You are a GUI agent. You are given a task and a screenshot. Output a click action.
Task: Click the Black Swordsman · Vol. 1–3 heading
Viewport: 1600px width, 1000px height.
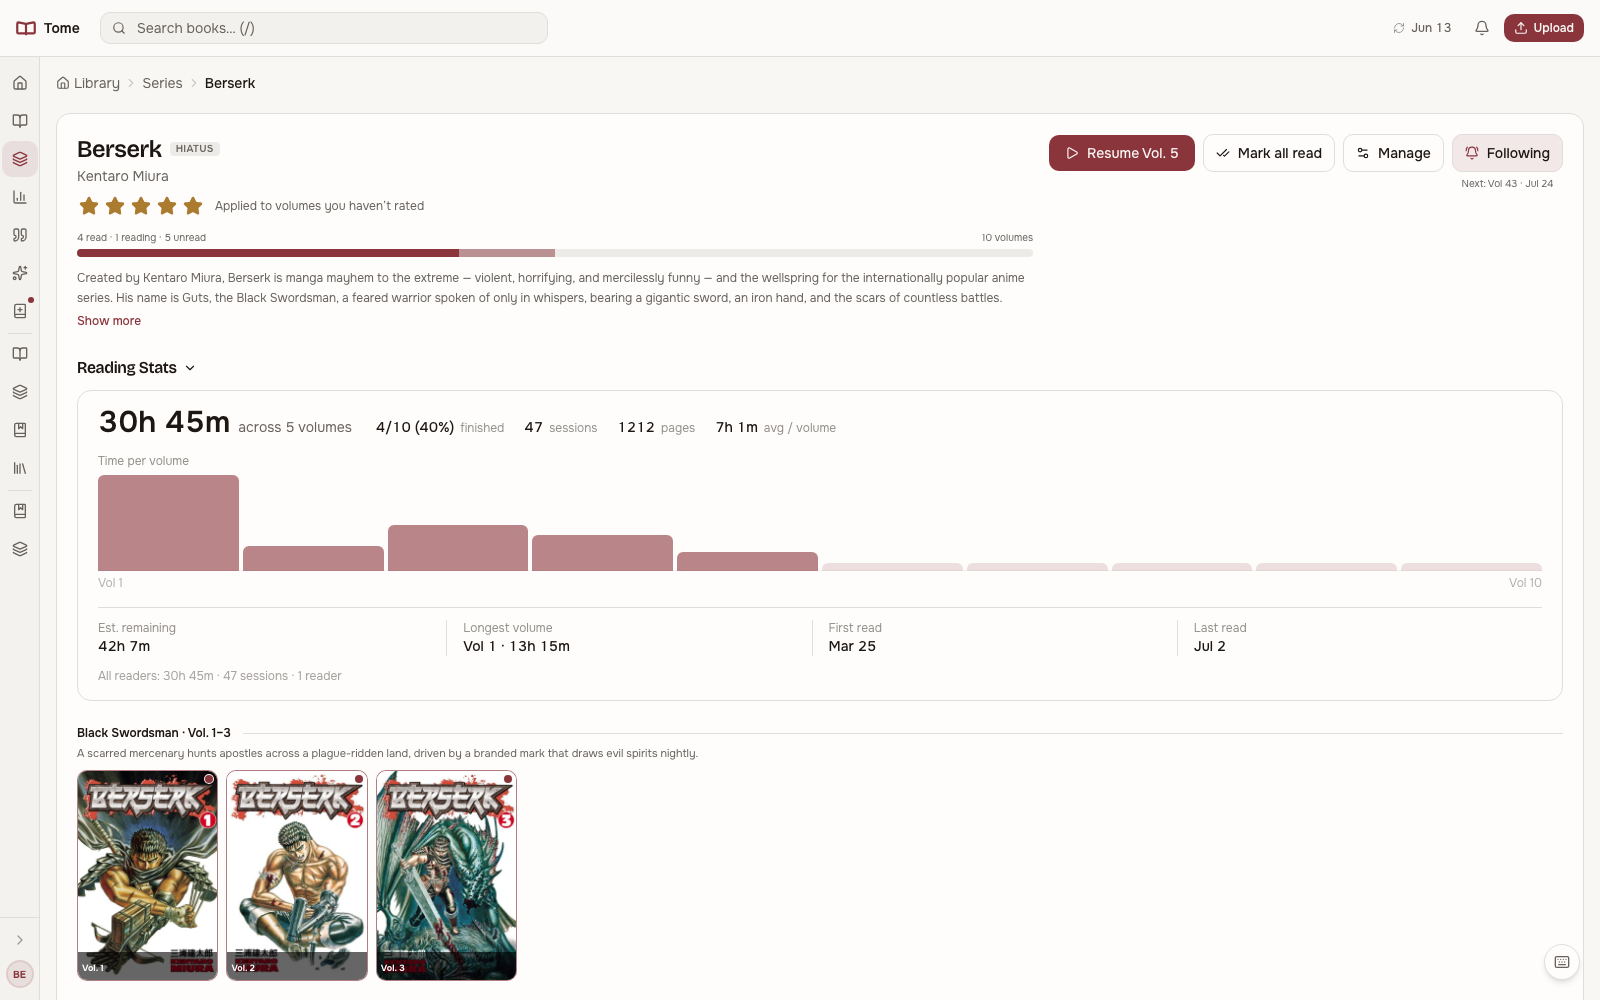(x=154, y=733)
